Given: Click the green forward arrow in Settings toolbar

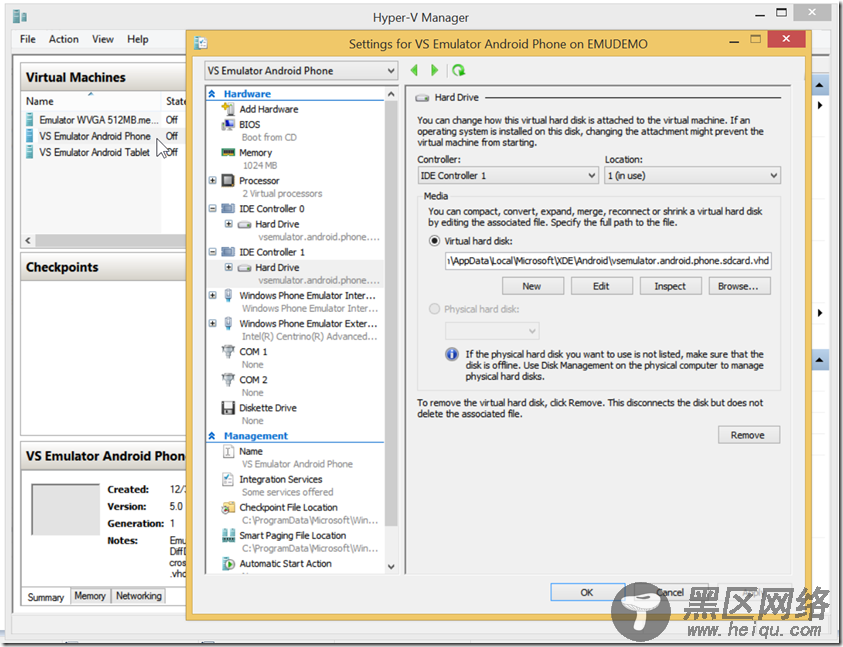Looking at the screenshot, I should click(434, 70).
